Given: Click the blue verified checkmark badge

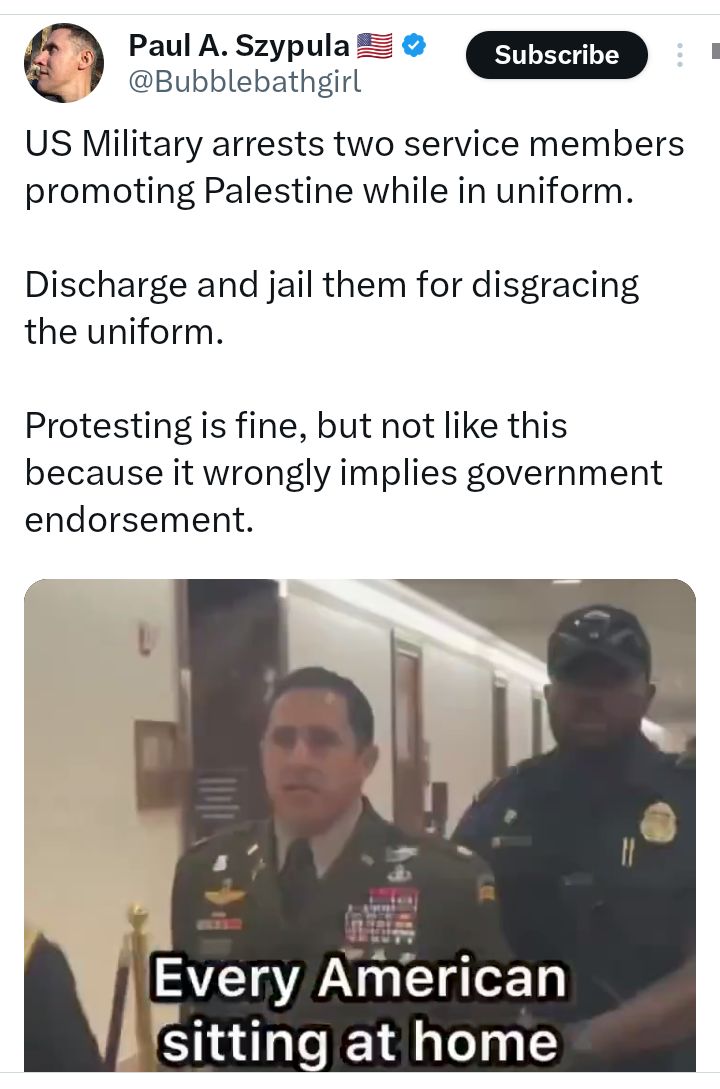Looking at the screenshot, I should point(415,46).
